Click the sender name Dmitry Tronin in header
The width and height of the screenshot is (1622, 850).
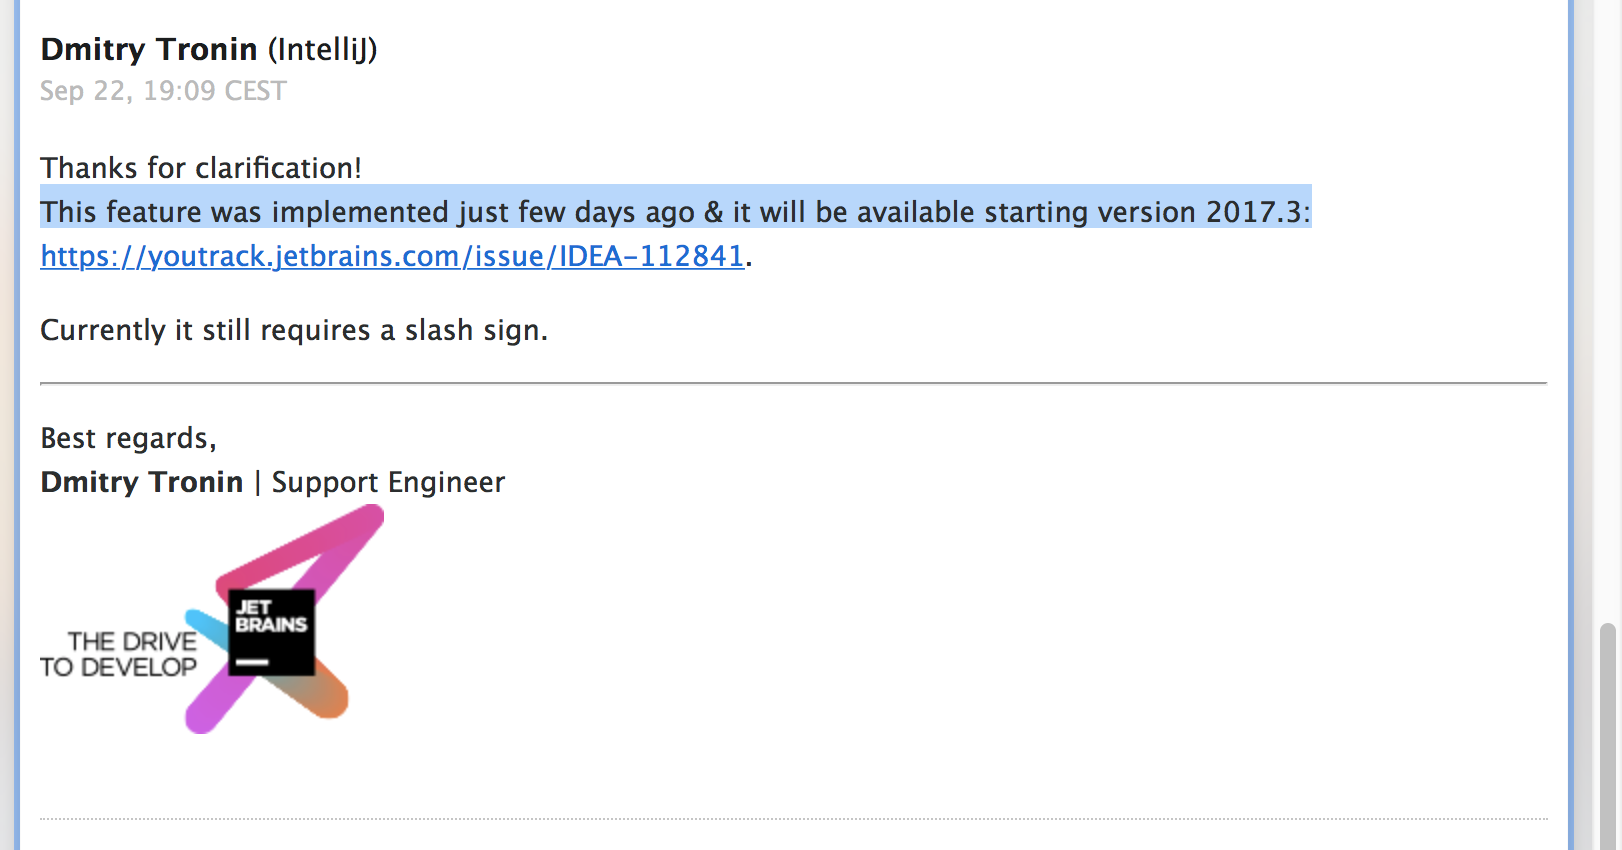click(x=149, y=49)
